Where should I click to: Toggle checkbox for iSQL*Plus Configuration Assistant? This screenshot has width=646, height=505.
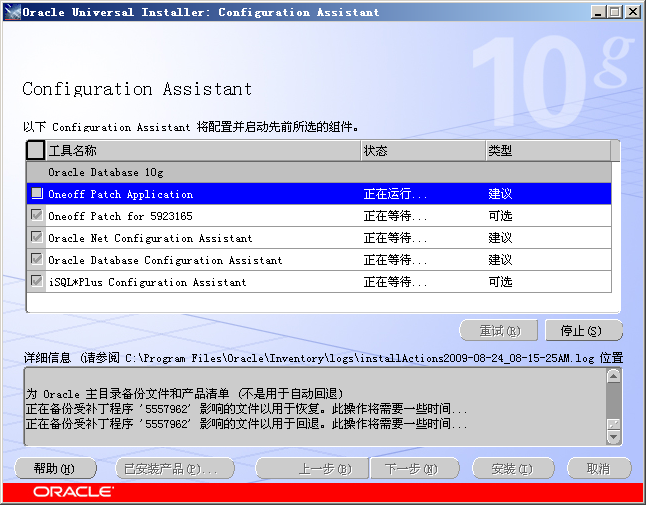[37, 281]
